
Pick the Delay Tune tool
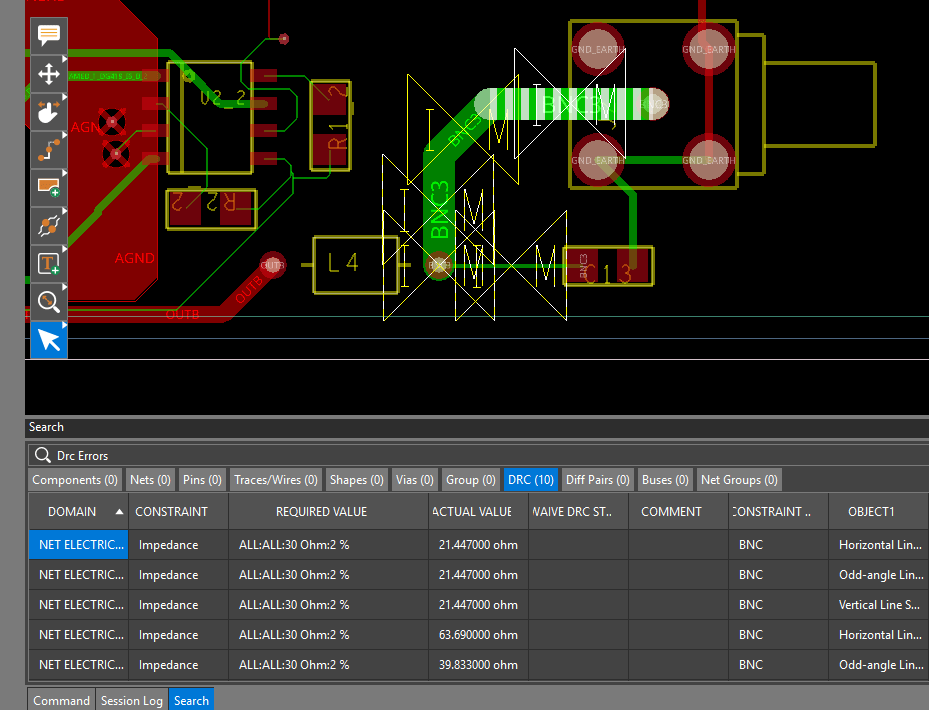pyautogui.click(x=48, y=225)
